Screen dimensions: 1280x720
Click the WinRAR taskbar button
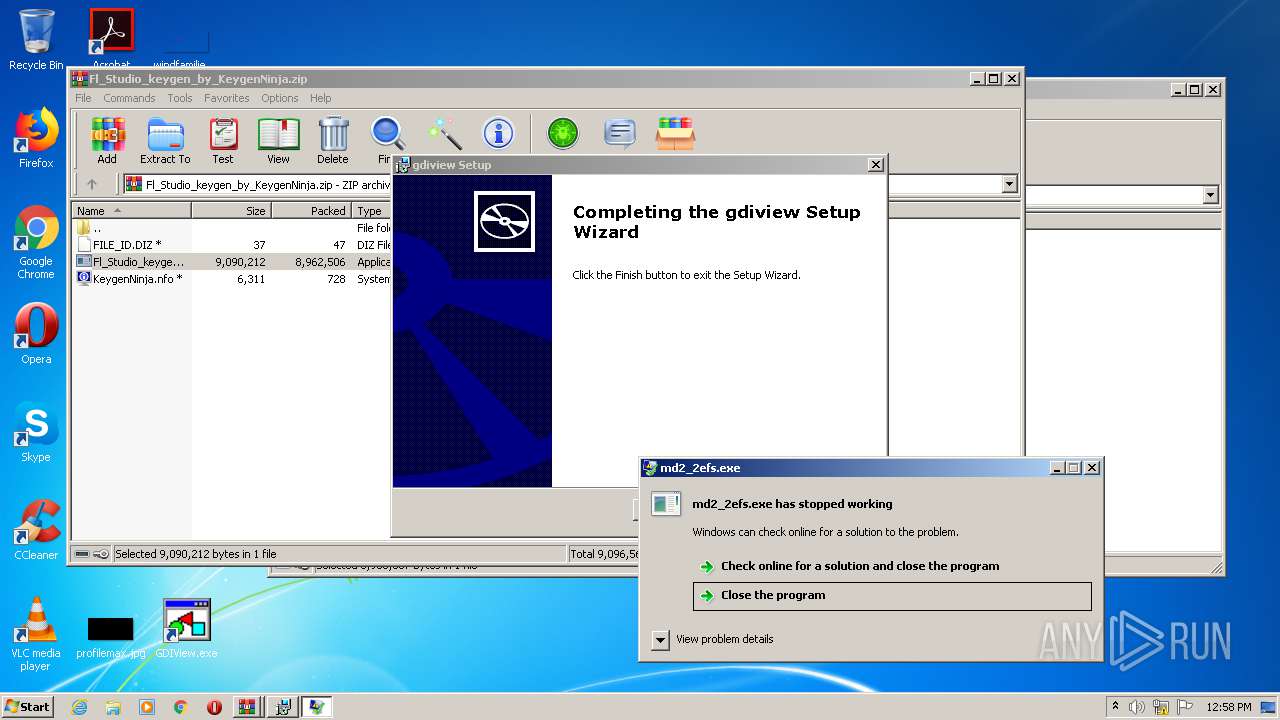coord(247,707)
